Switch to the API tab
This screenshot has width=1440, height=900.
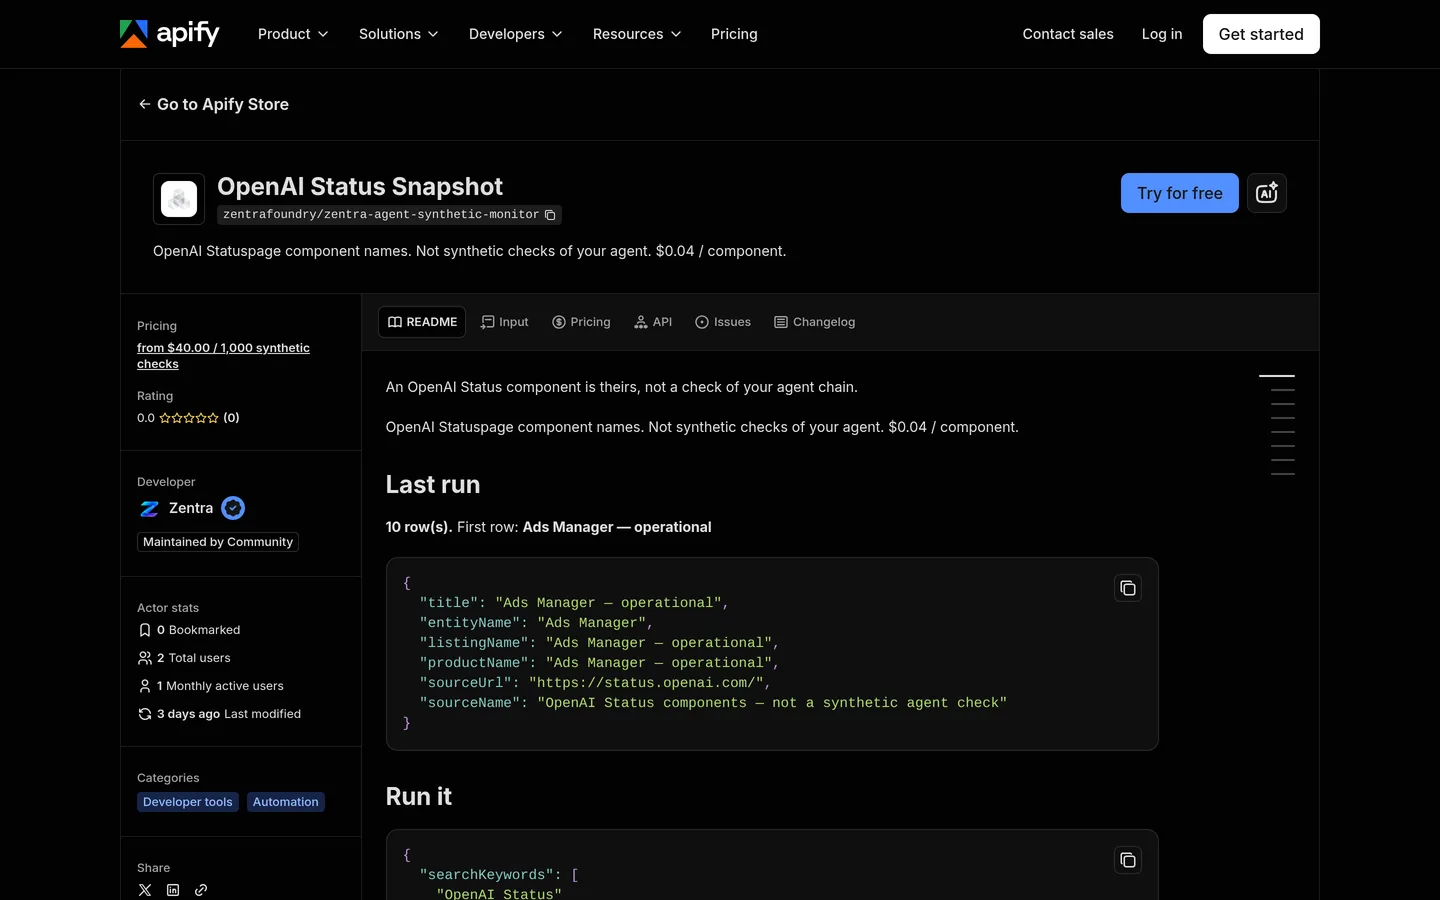tap(653, 322)
